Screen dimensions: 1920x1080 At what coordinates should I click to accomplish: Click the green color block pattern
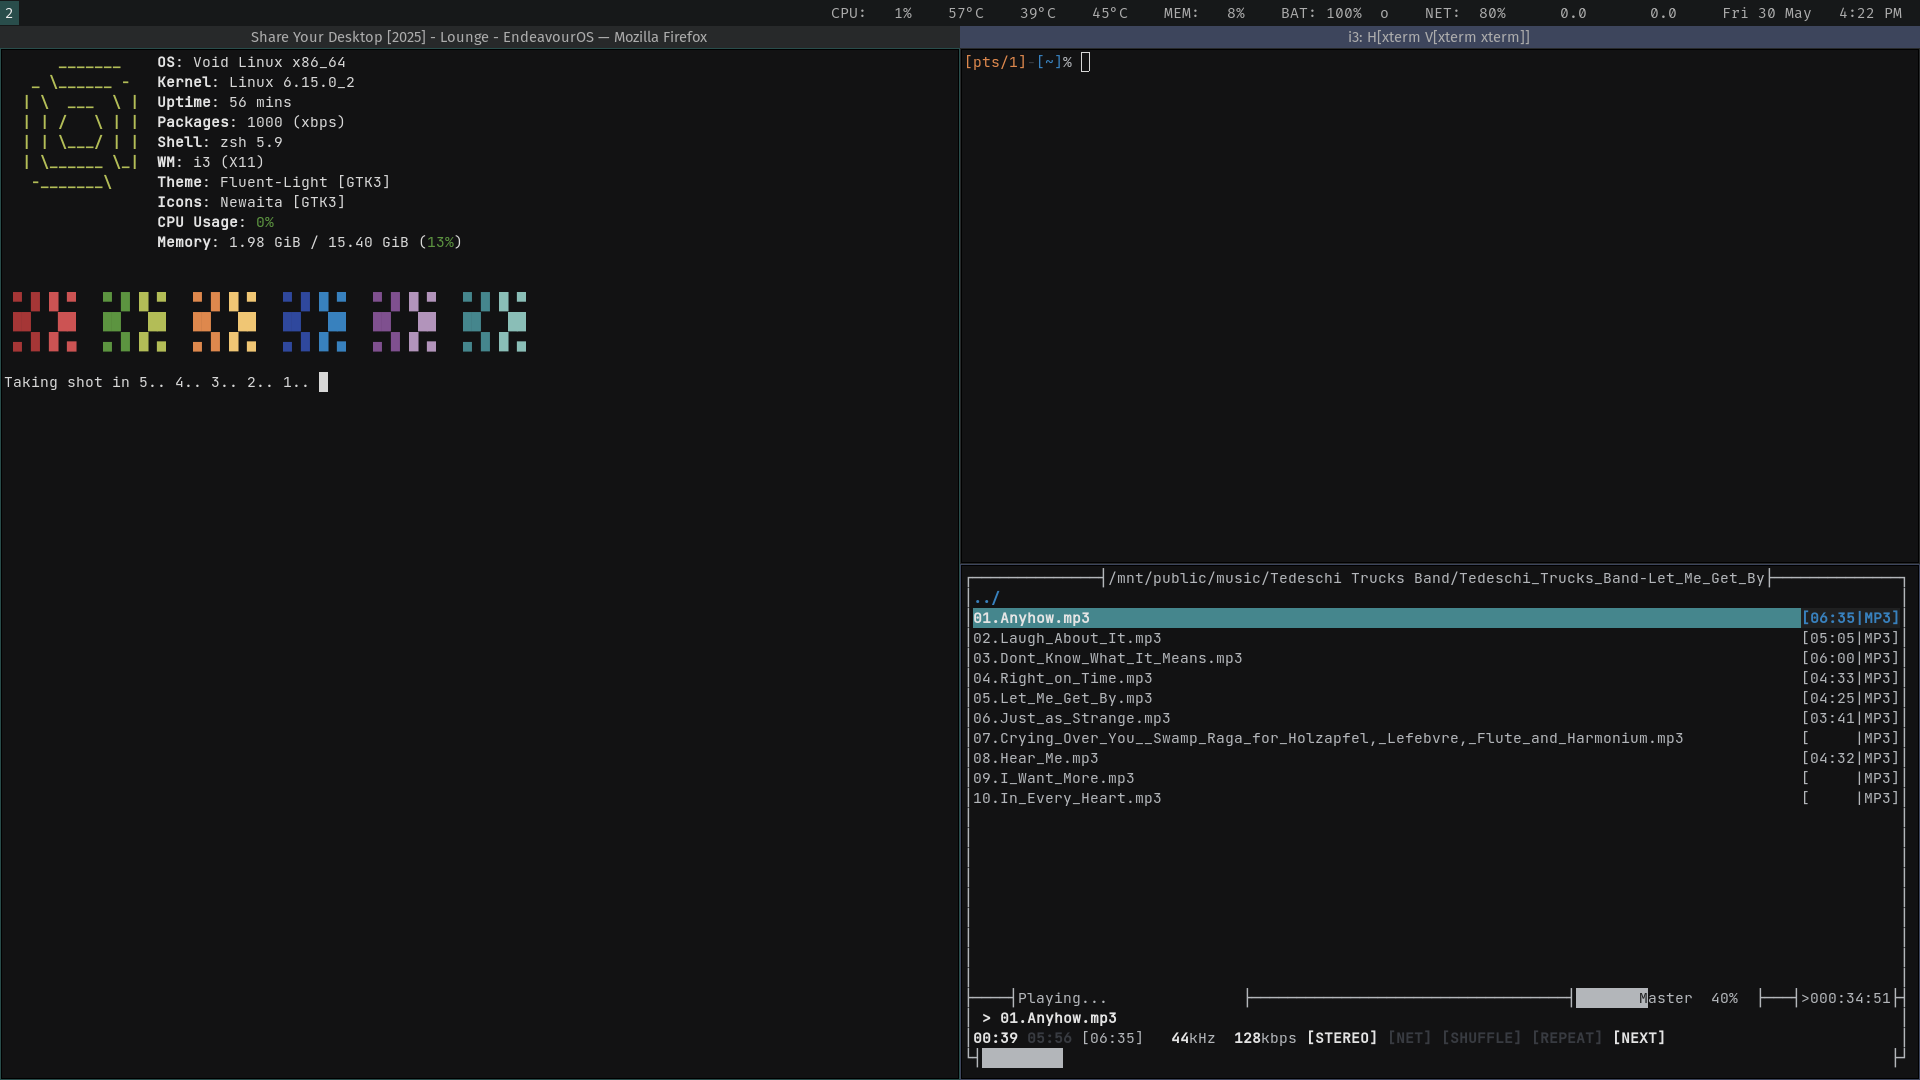(x=135, y=322)
